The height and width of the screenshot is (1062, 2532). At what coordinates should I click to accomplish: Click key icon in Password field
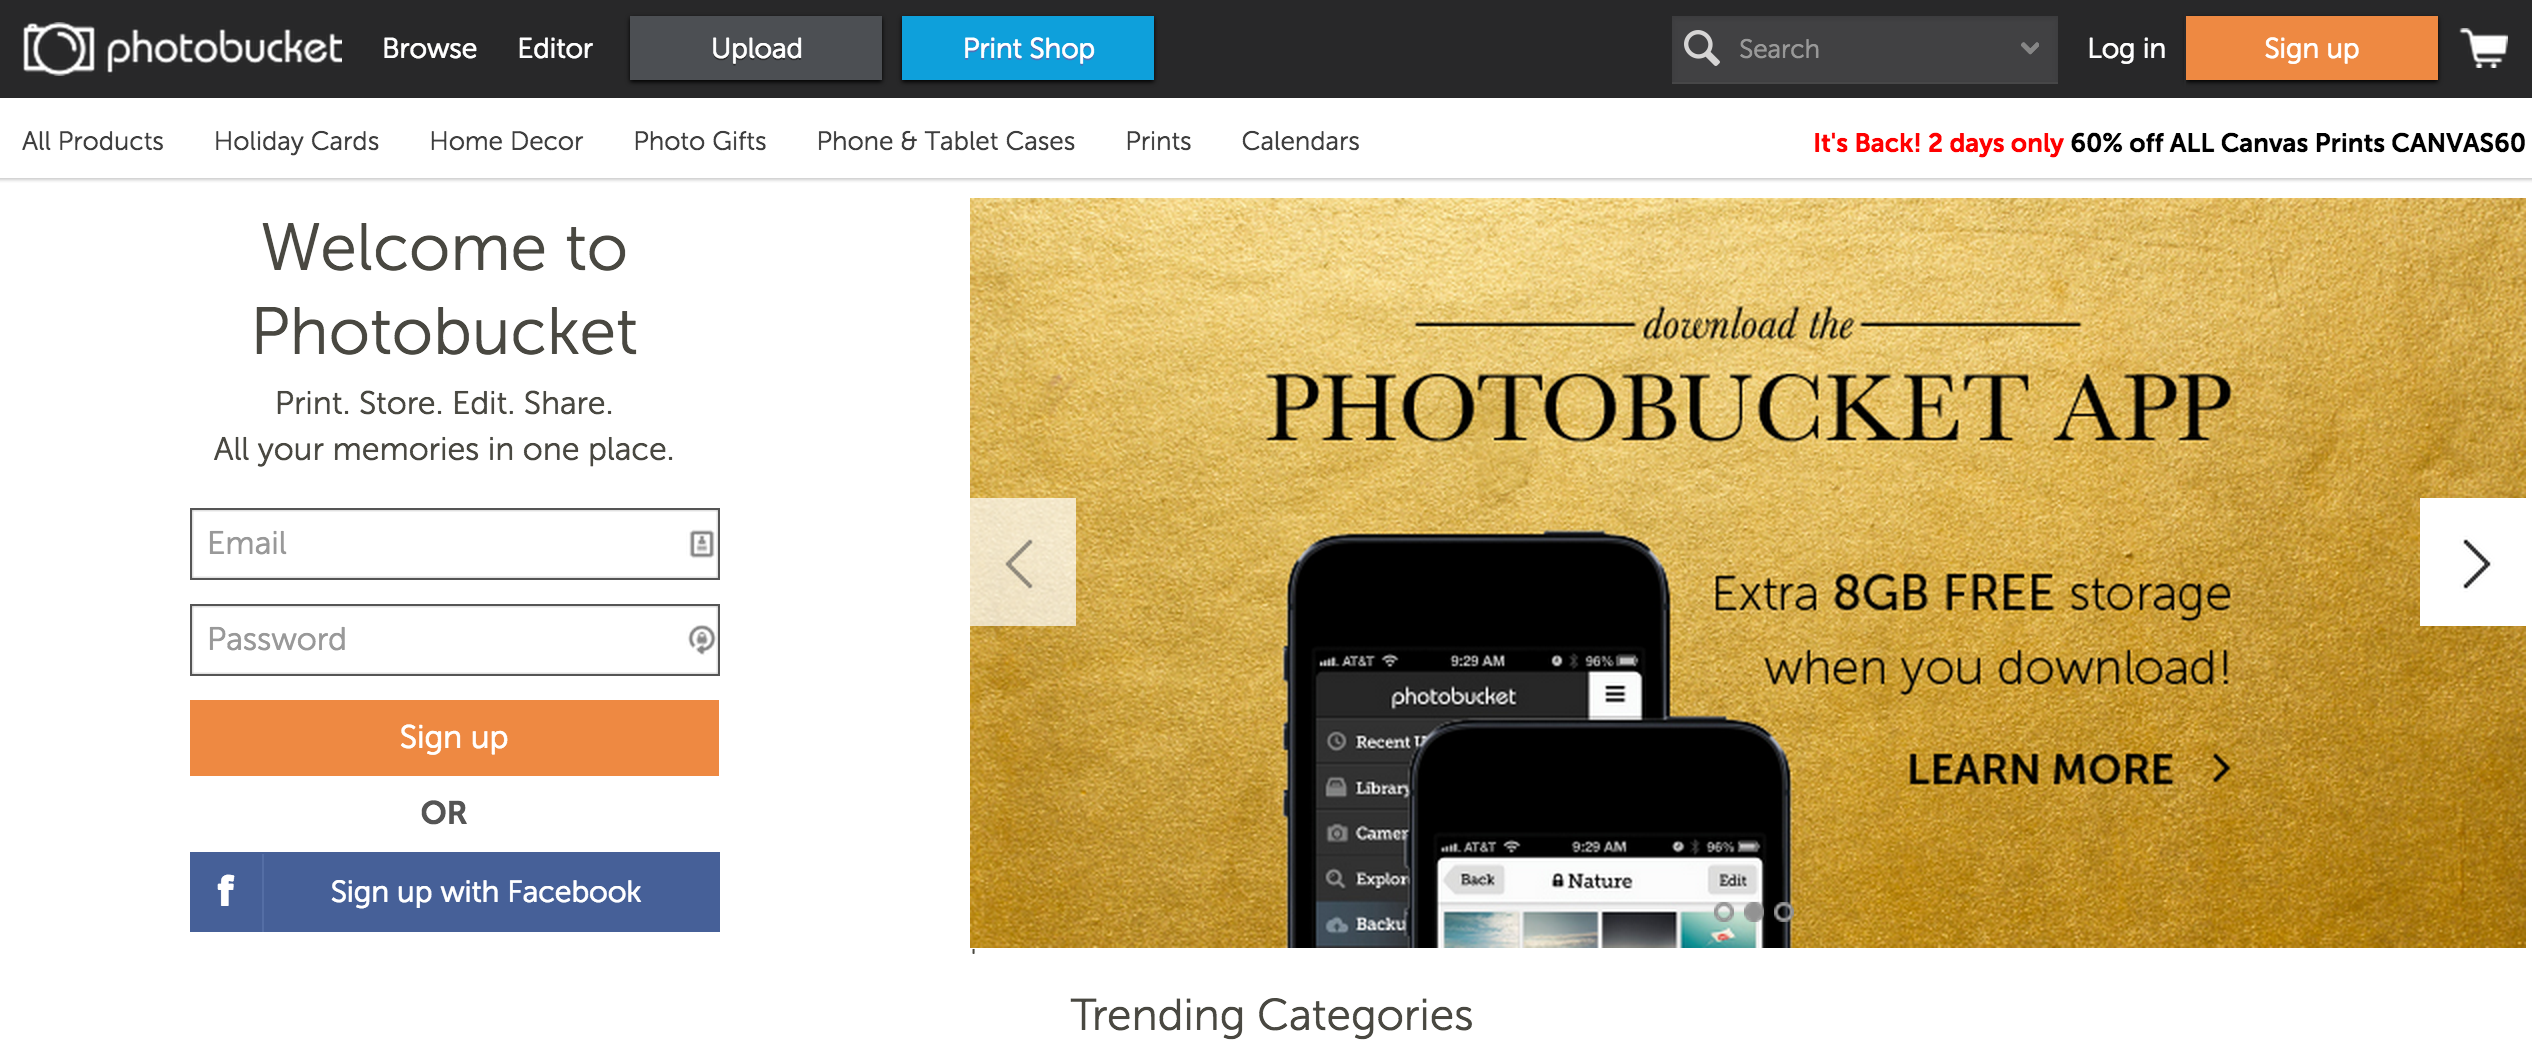click(x=701, y=639)
